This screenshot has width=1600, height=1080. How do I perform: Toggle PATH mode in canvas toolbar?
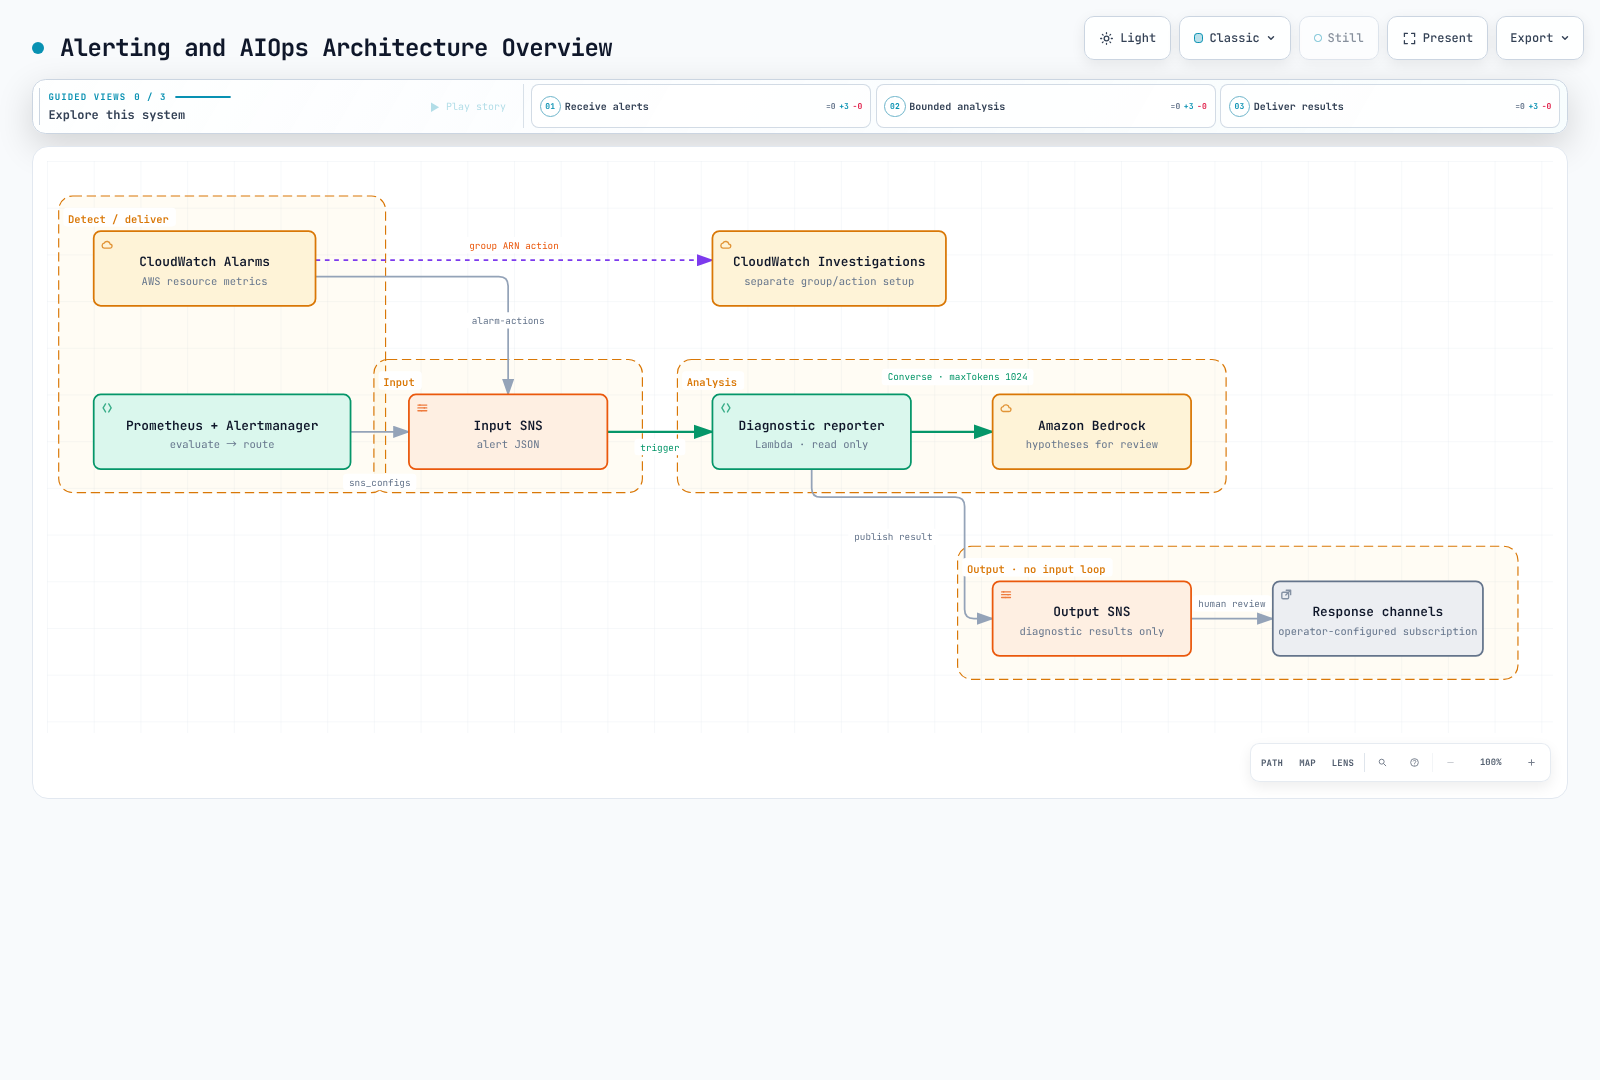point(1272,763)
